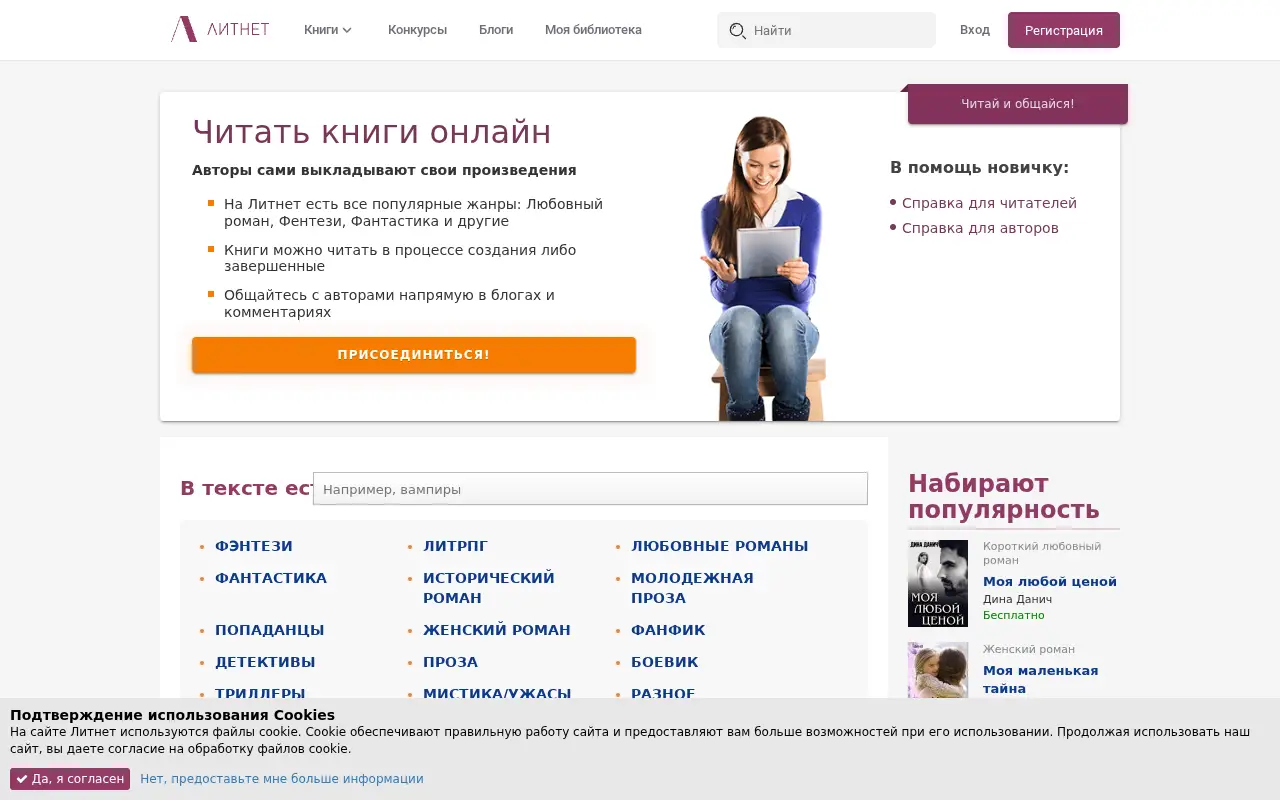The width and height of the screenshot is (1280, 800).
Task: Click the Читай и общайся! banner
Action: [1018, 104]
